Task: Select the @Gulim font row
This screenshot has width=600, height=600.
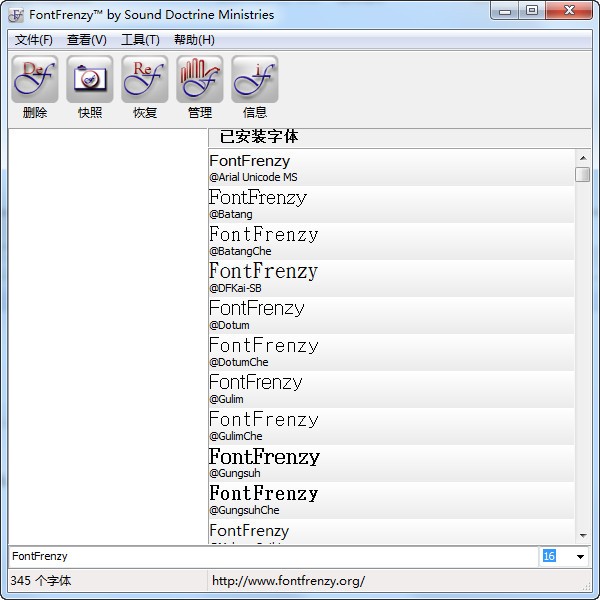Action: point(391,390)
